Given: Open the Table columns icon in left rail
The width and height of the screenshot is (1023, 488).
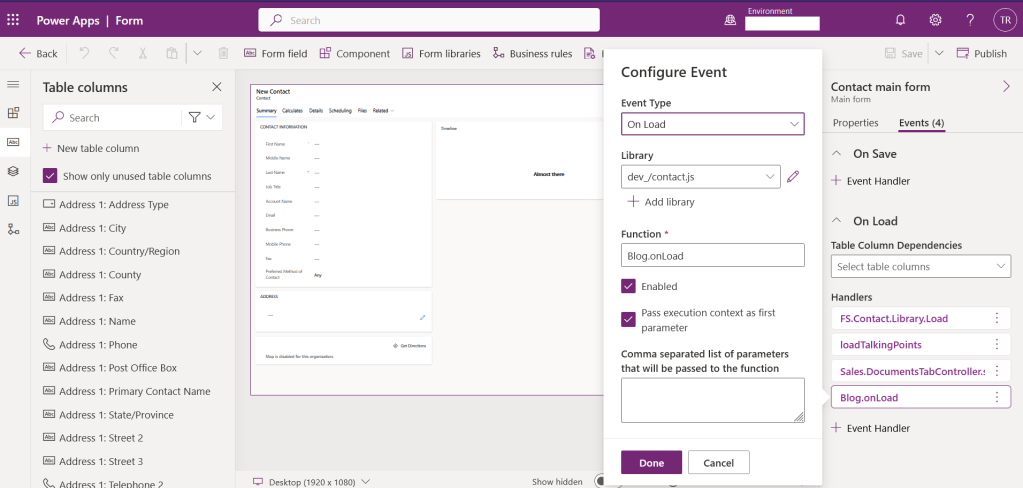Looking at the screenshot, I should point(13,142).
